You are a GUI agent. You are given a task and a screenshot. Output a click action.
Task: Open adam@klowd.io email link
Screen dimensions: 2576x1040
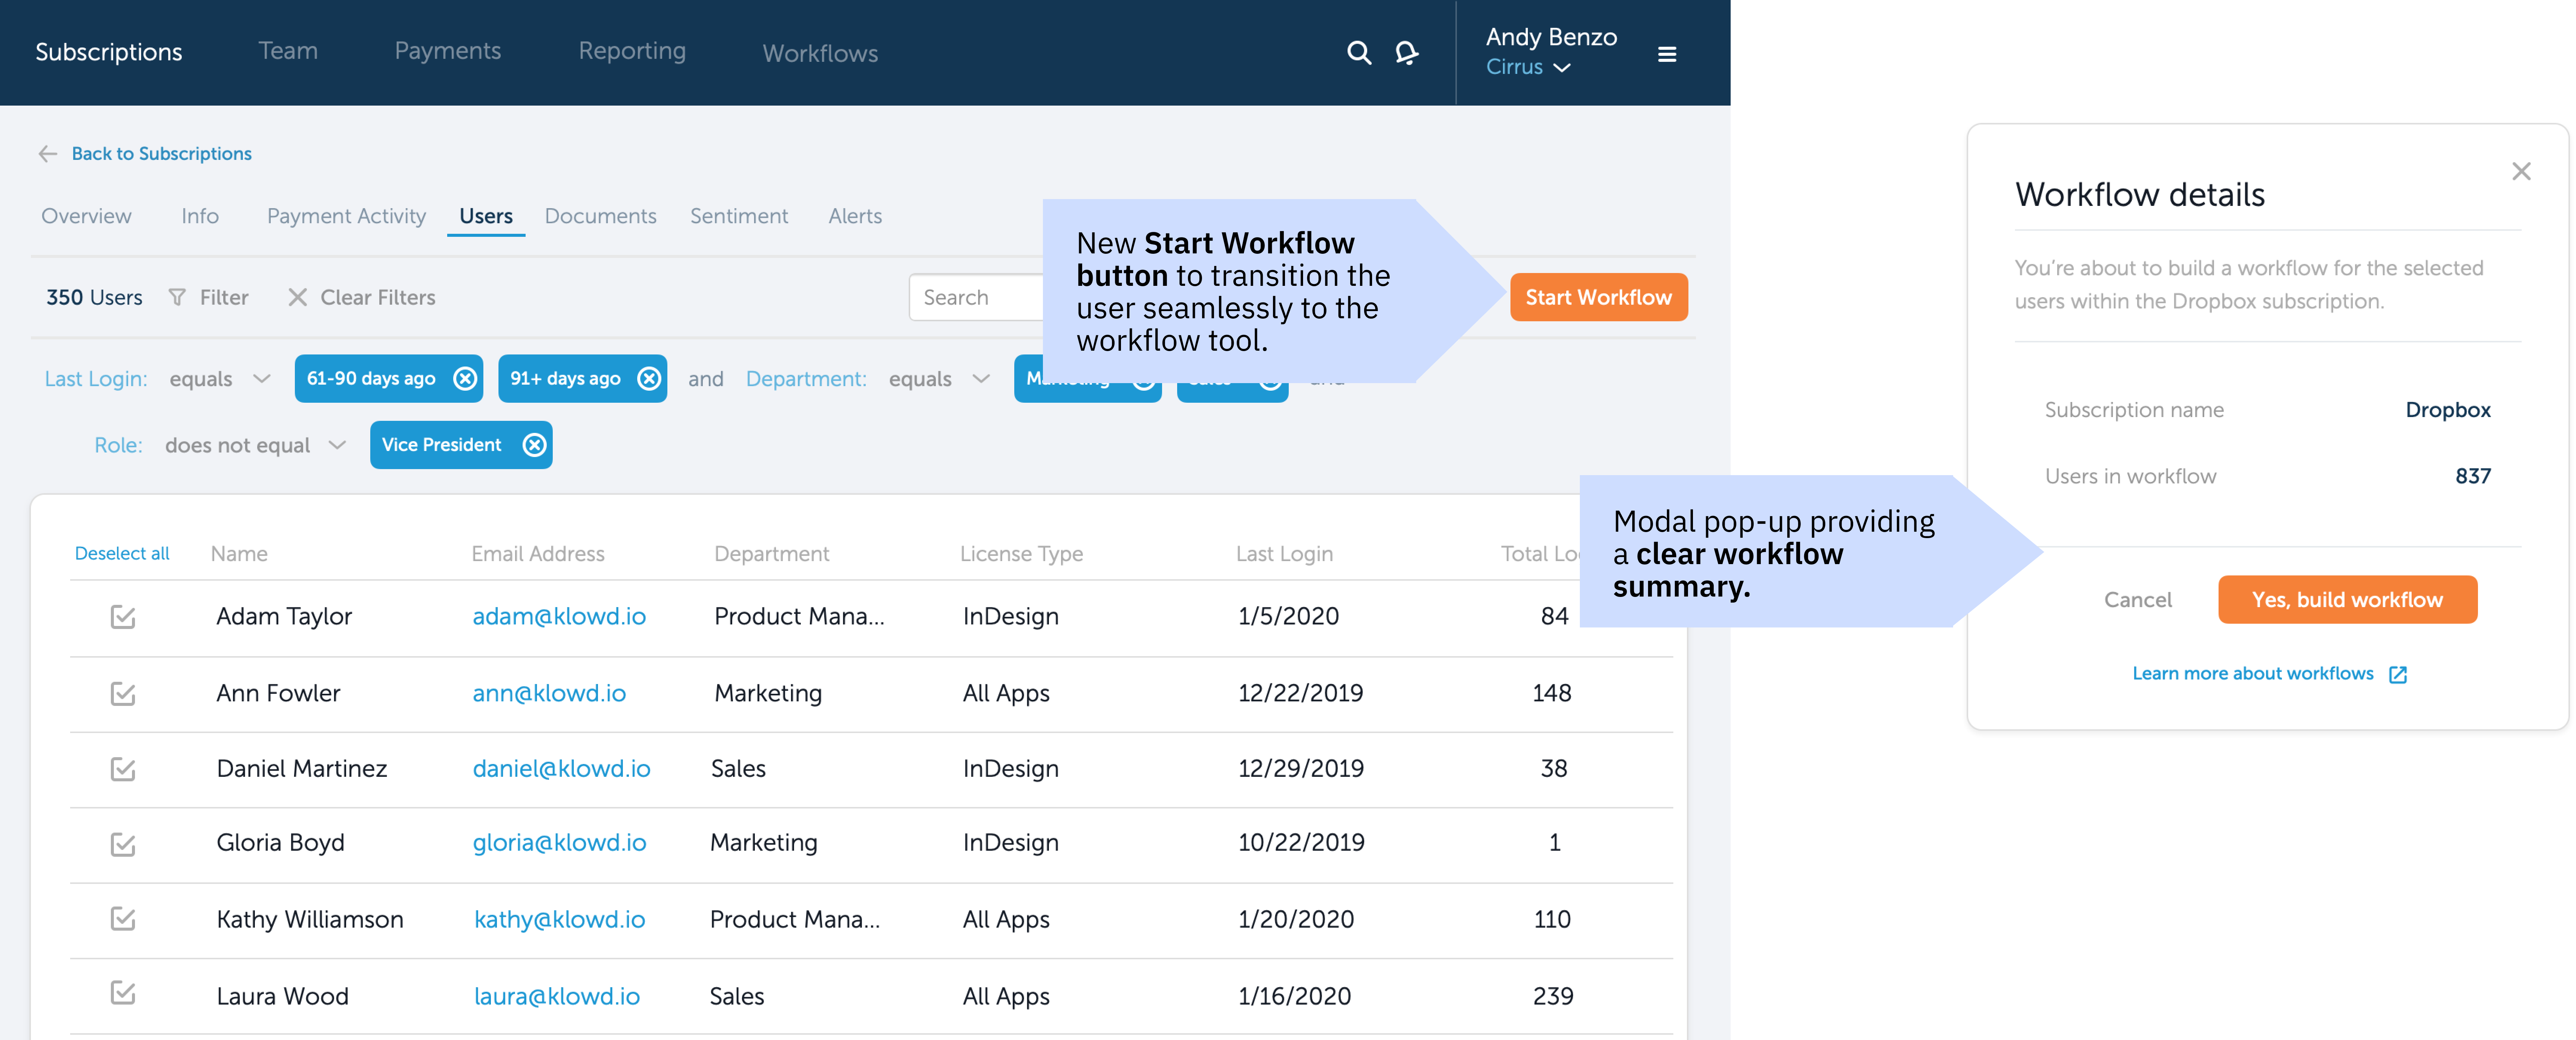pos(559,617)
